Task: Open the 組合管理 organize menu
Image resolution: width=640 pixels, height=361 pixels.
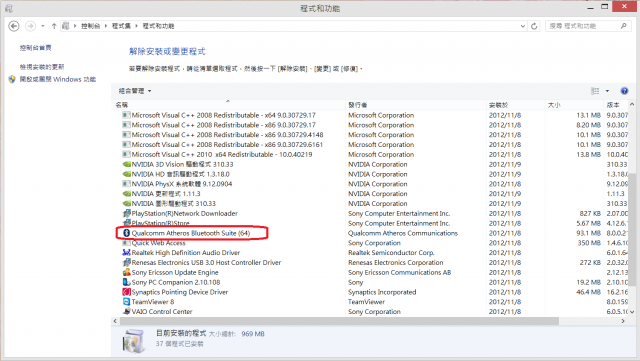Action: click(x=135, y=91)
